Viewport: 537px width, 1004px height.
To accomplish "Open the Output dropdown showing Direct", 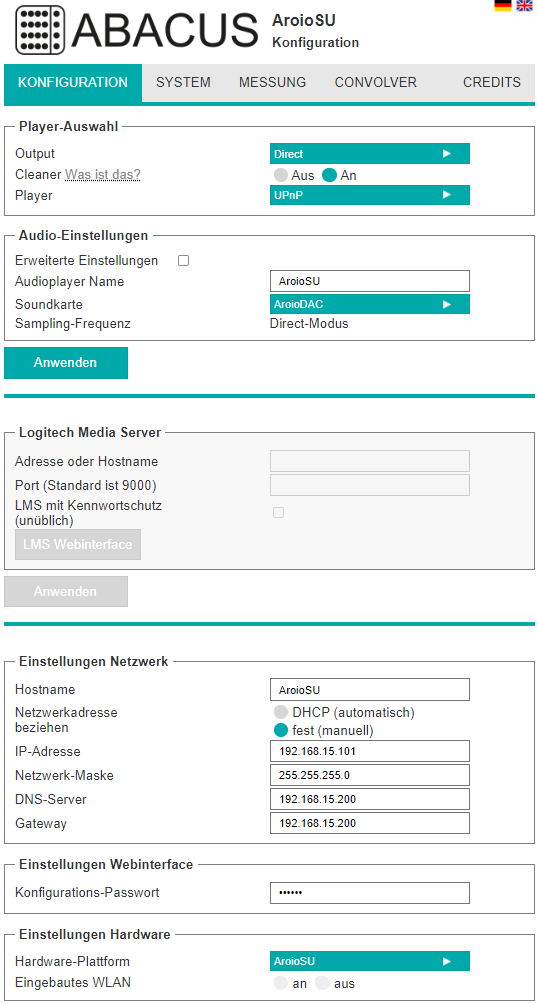I will pyautogui.click(x=370, y=154).
